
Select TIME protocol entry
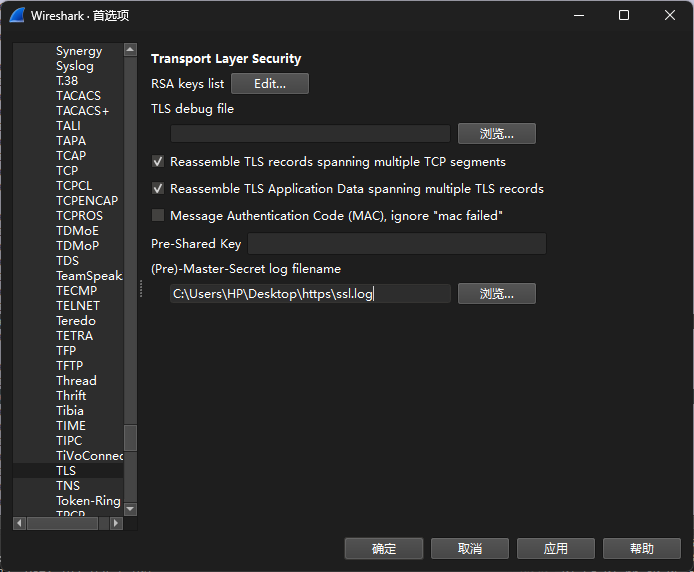[x=71, y=426]
